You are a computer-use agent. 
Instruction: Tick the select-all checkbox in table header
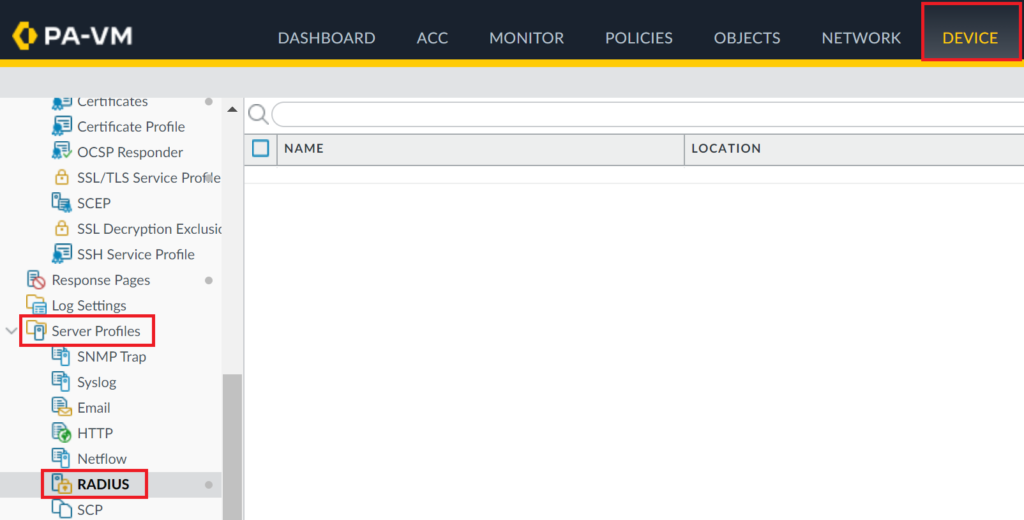pyautogui.click(x=261, y=148)
